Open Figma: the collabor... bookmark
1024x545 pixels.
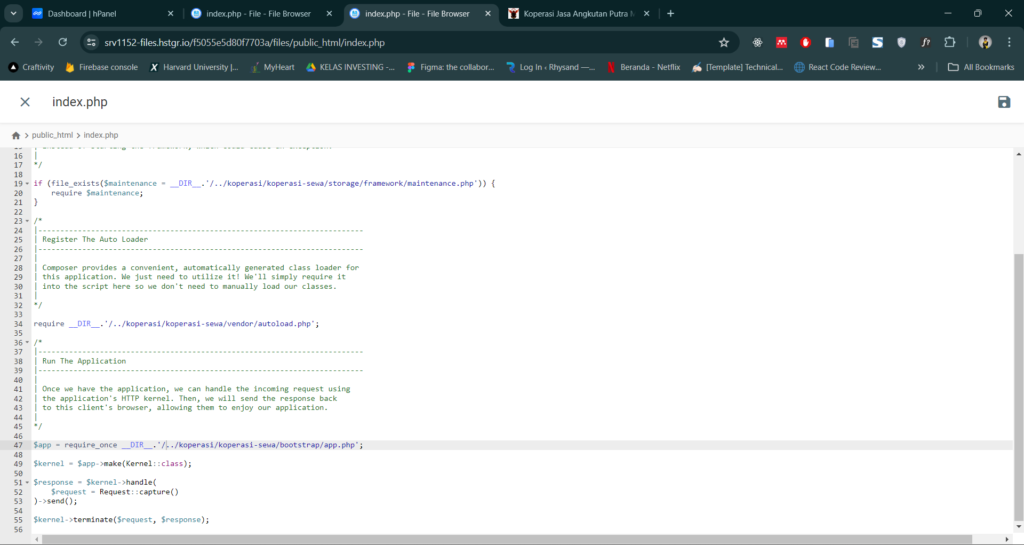[451, 67]
